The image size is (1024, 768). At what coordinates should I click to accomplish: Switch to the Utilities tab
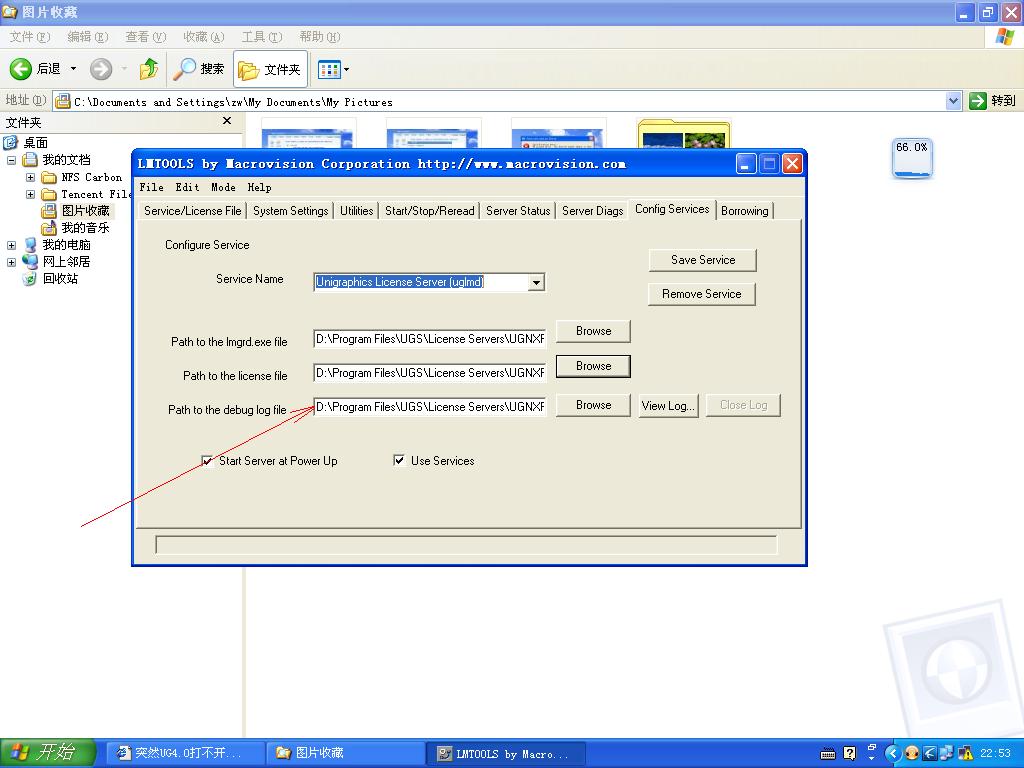point(357,210)
